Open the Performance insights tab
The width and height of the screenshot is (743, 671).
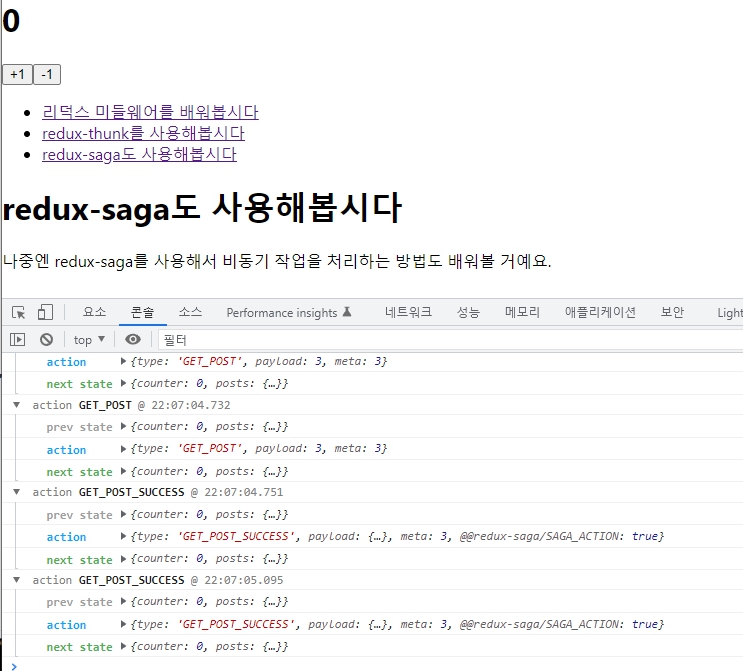pyautogui.click(x=289, y=313)
